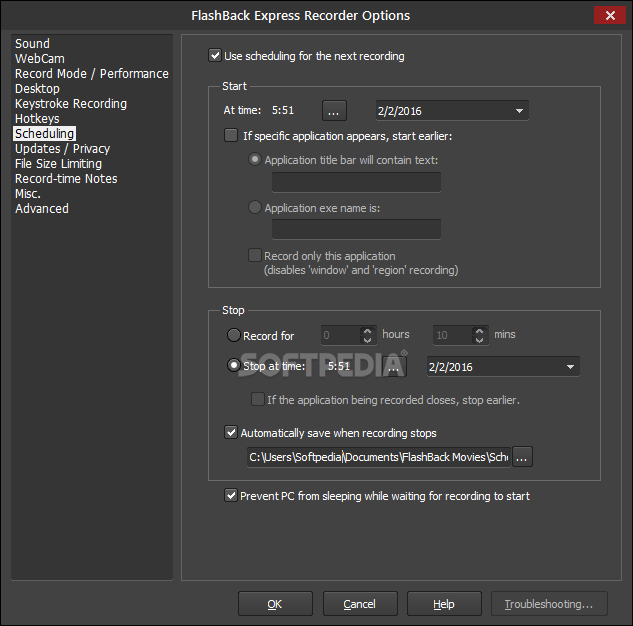The height and width of the screenshot is (626, 633).
Task: Open File Size Limiting settings
Action: coord(58,163)
